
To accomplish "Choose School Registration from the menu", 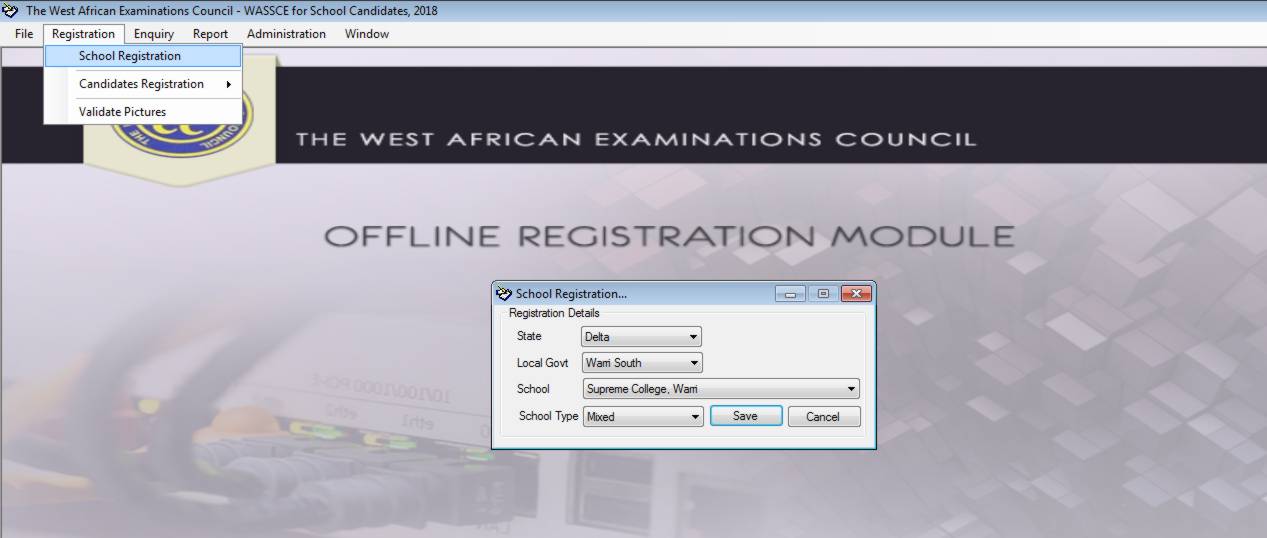I will 143,56.
